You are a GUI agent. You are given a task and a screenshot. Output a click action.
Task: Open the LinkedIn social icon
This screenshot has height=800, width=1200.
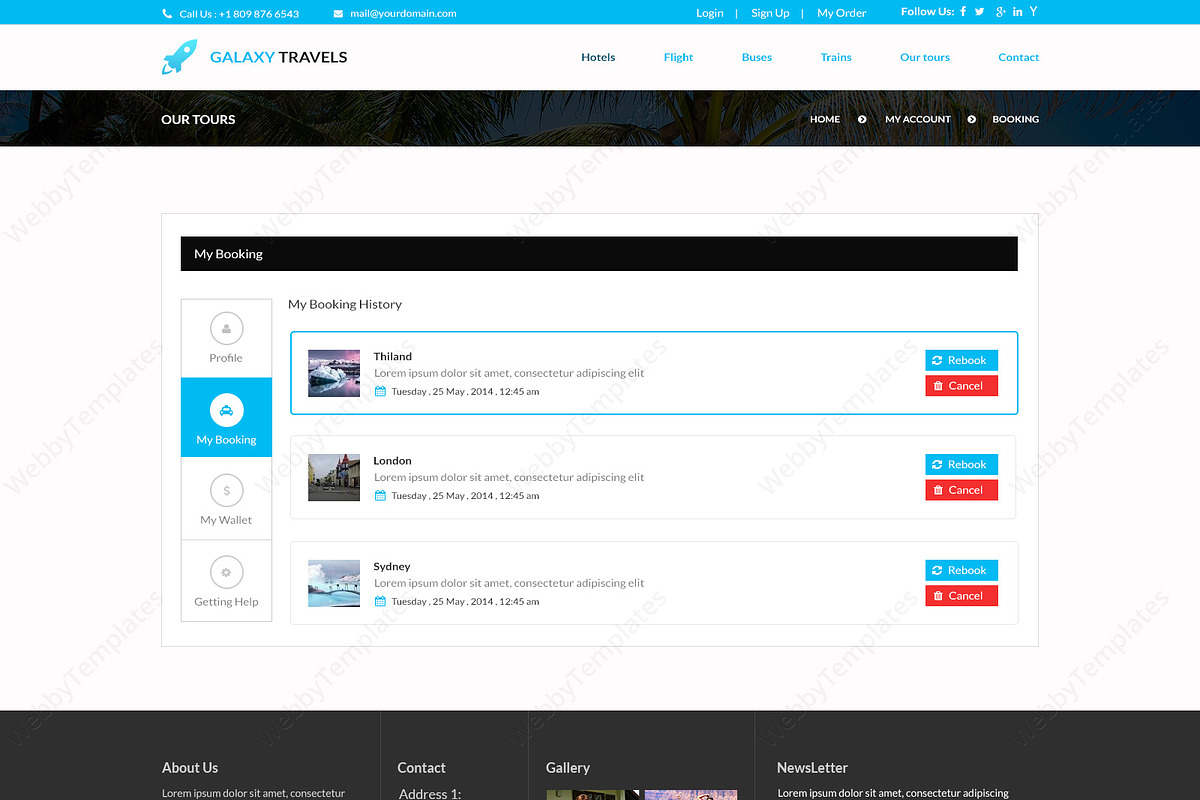click(x=1017, y=12)
